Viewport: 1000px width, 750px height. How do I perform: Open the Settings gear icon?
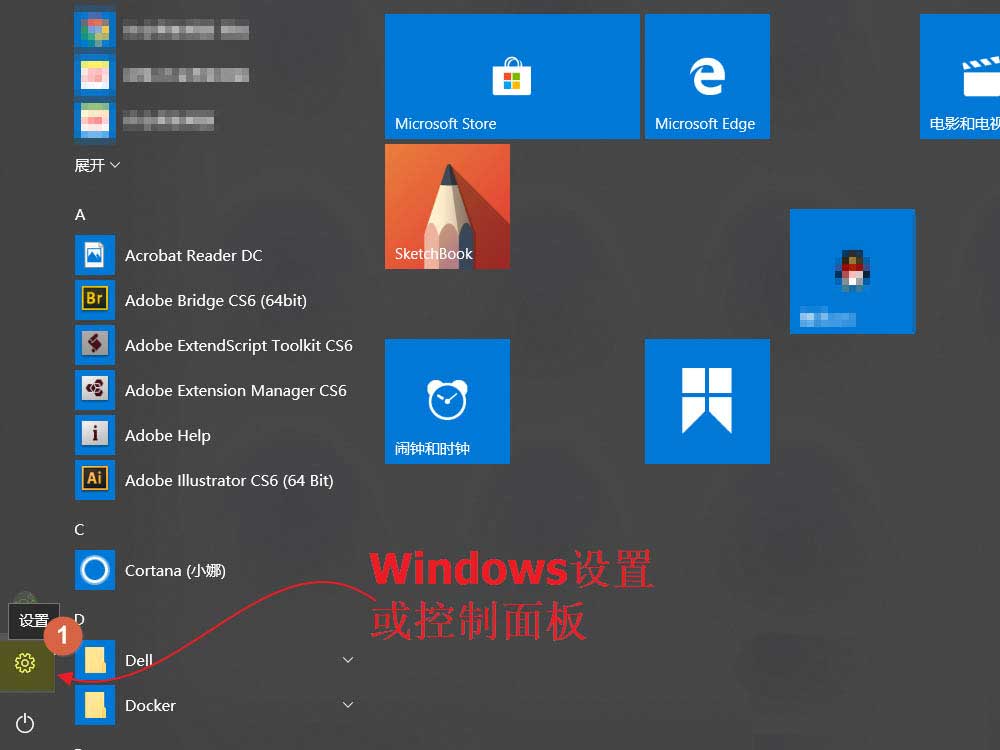point(25,663)
